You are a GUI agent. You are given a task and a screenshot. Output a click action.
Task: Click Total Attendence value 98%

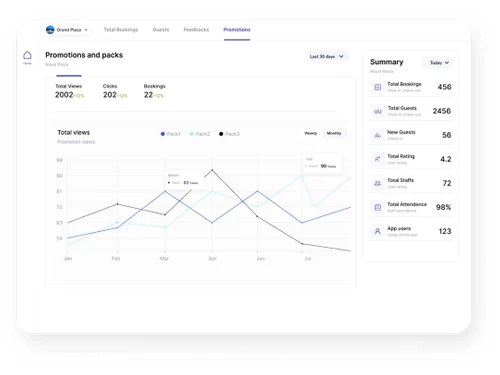(443, 207)
